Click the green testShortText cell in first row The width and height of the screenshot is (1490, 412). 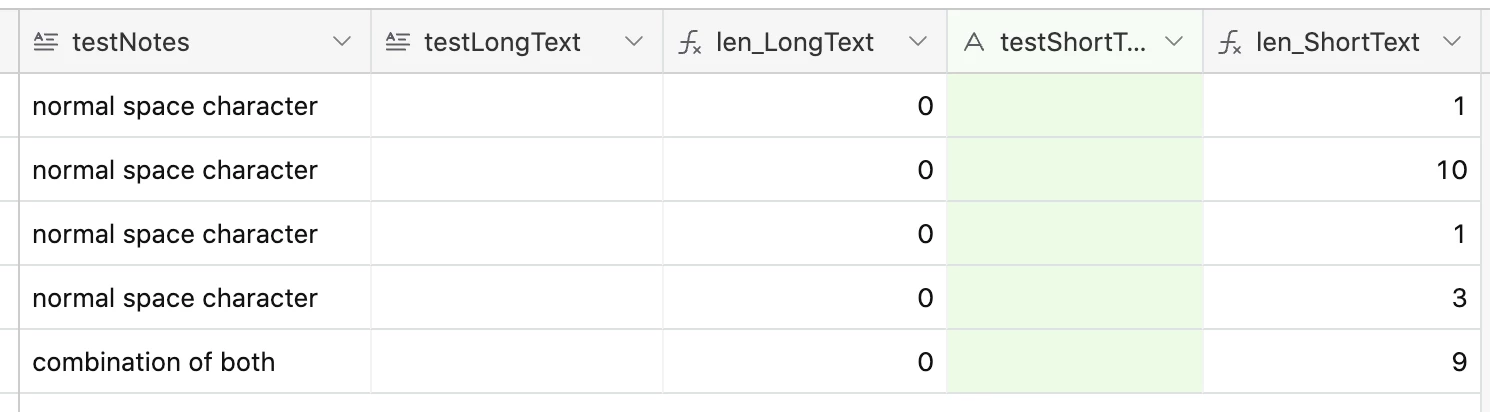(x=1075, y=106)
